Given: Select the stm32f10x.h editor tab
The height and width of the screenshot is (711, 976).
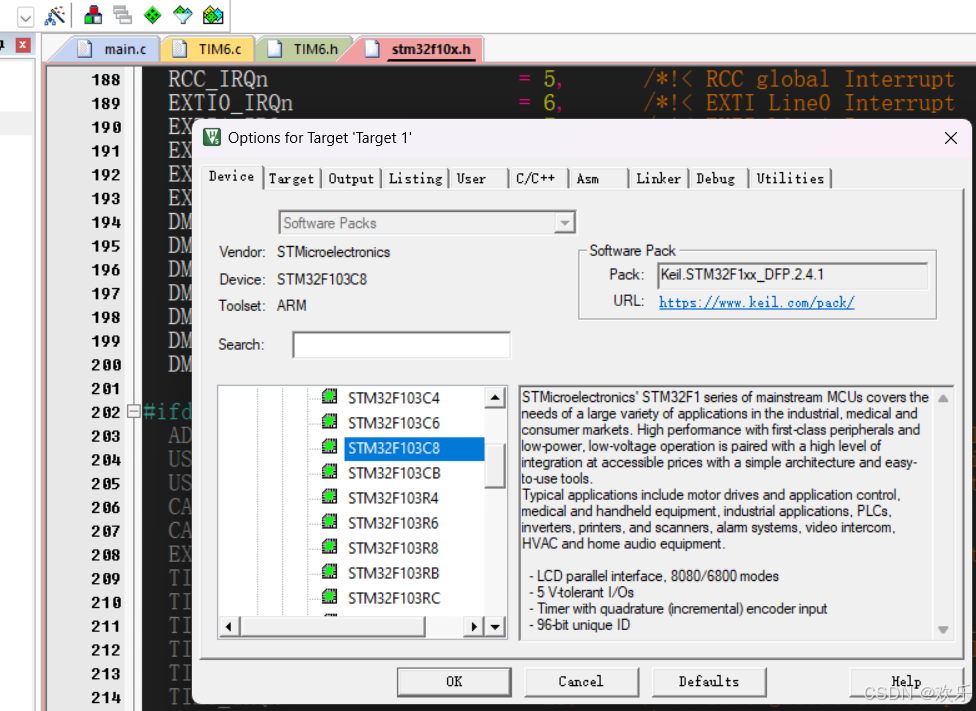Looking at the screenshot, I should coord(419,49).
